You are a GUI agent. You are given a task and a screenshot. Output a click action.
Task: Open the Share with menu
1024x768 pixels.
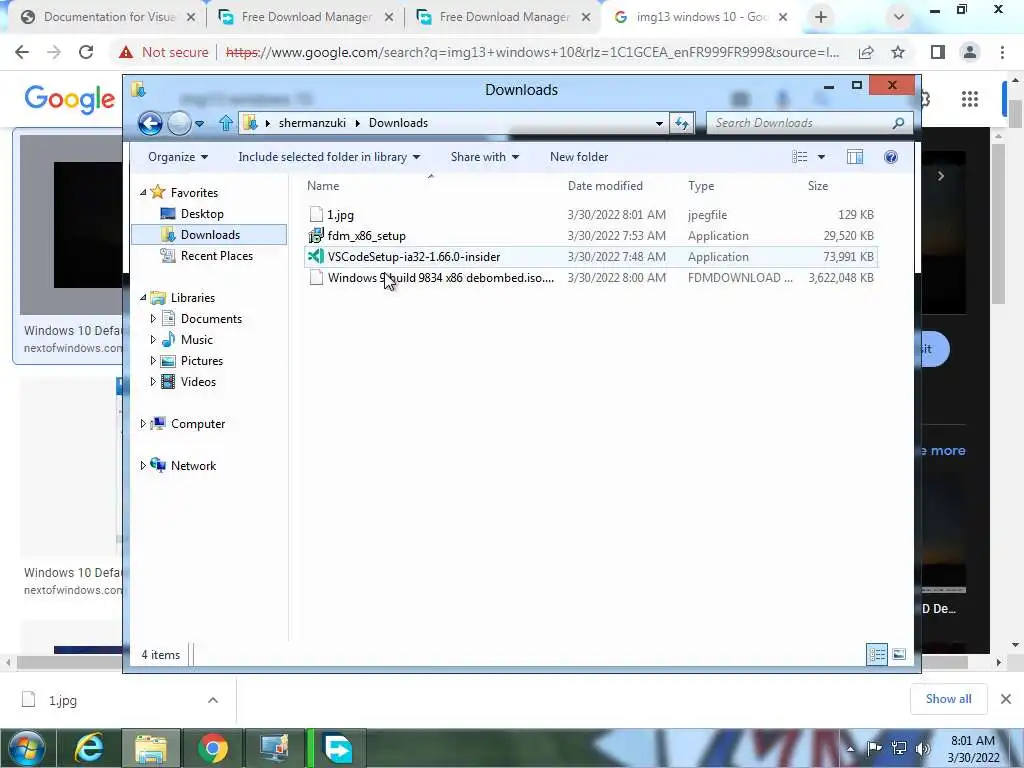tap(485, 157)
